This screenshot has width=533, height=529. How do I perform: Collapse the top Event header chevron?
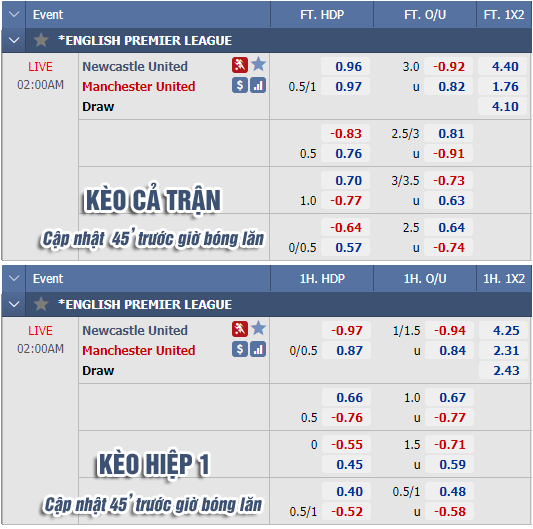click(14, 15)
